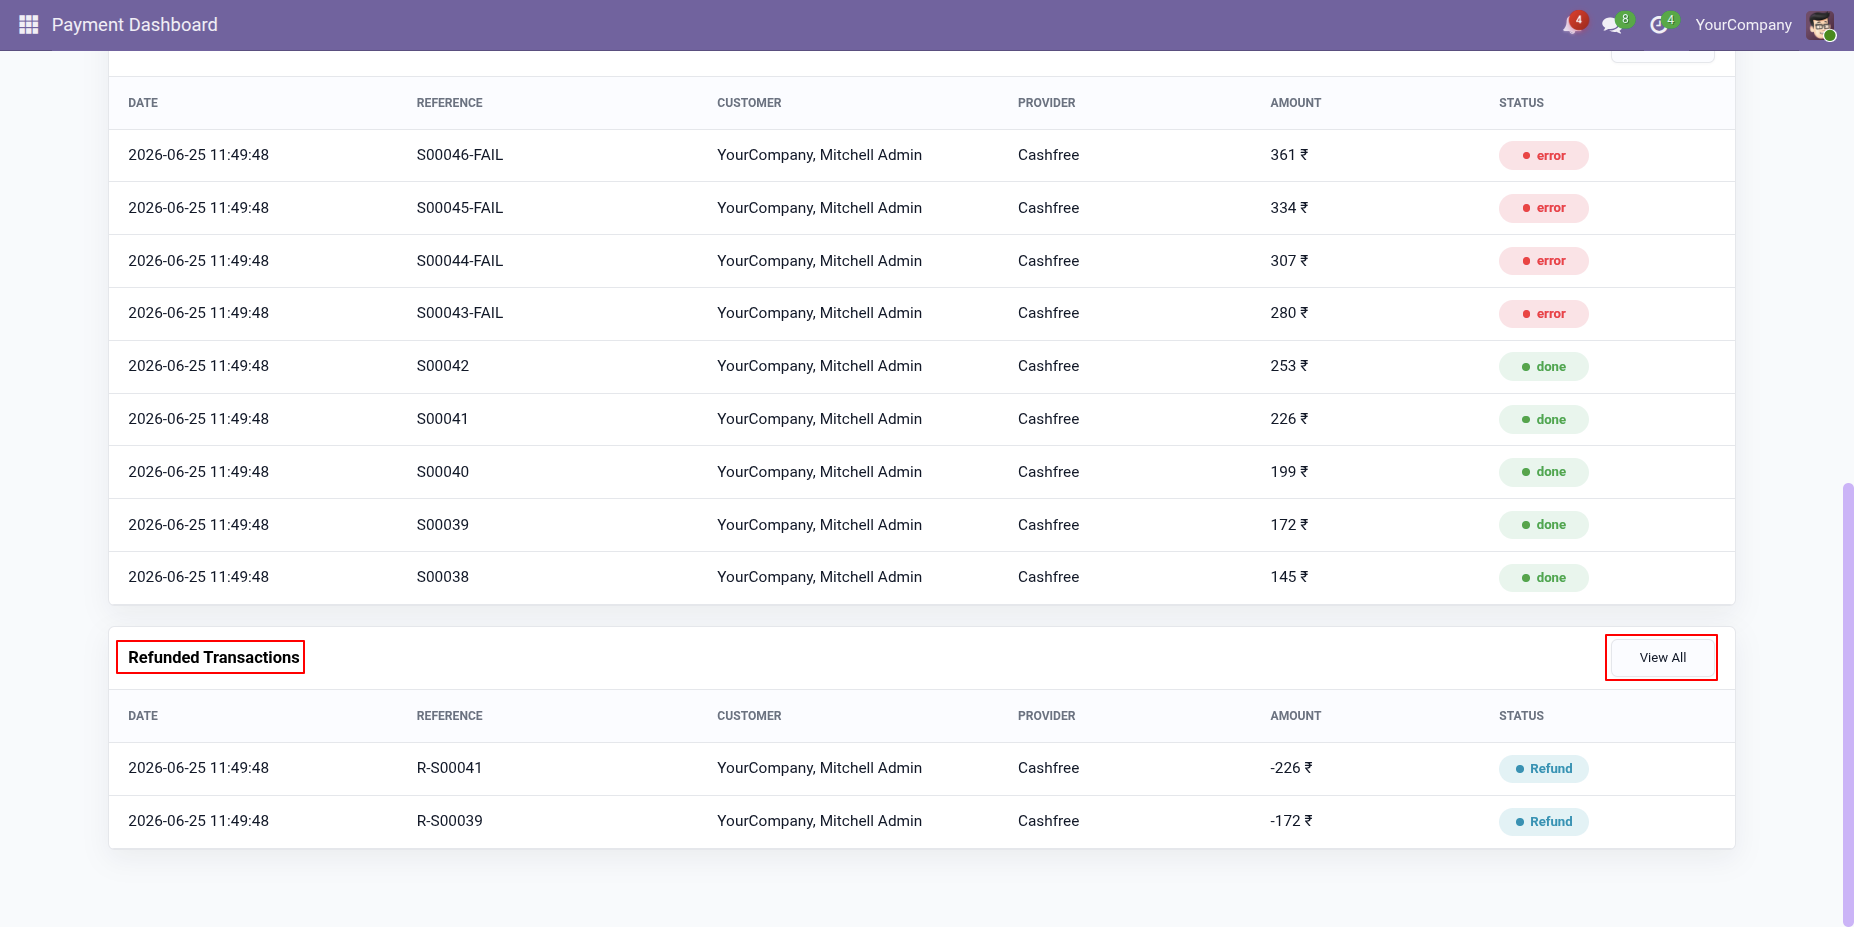The image size is (1854, 927).
Task: Click the Status column header in top table
Action: click(x=1521, y=103)
